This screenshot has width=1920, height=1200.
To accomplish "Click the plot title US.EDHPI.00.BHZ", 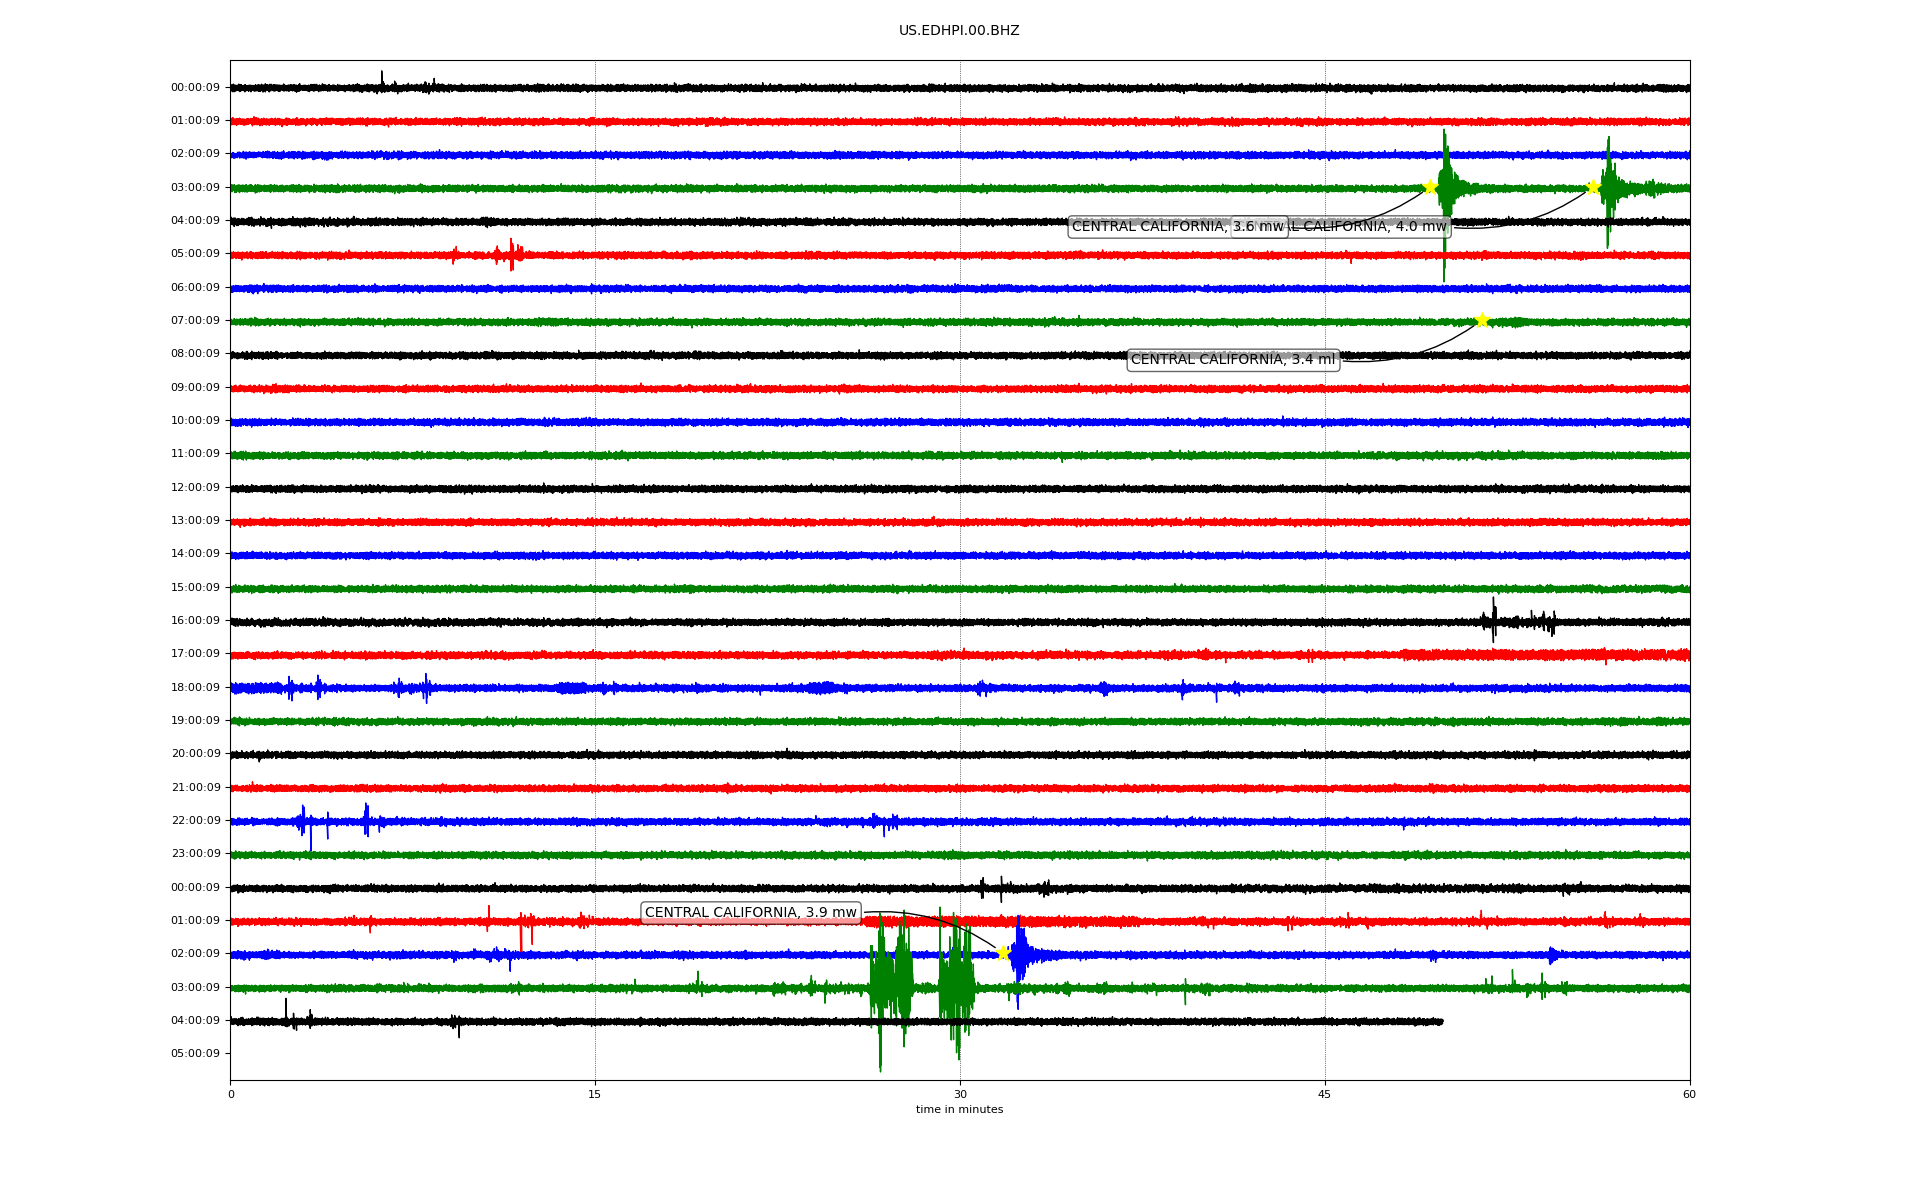I will click(959, 31).
